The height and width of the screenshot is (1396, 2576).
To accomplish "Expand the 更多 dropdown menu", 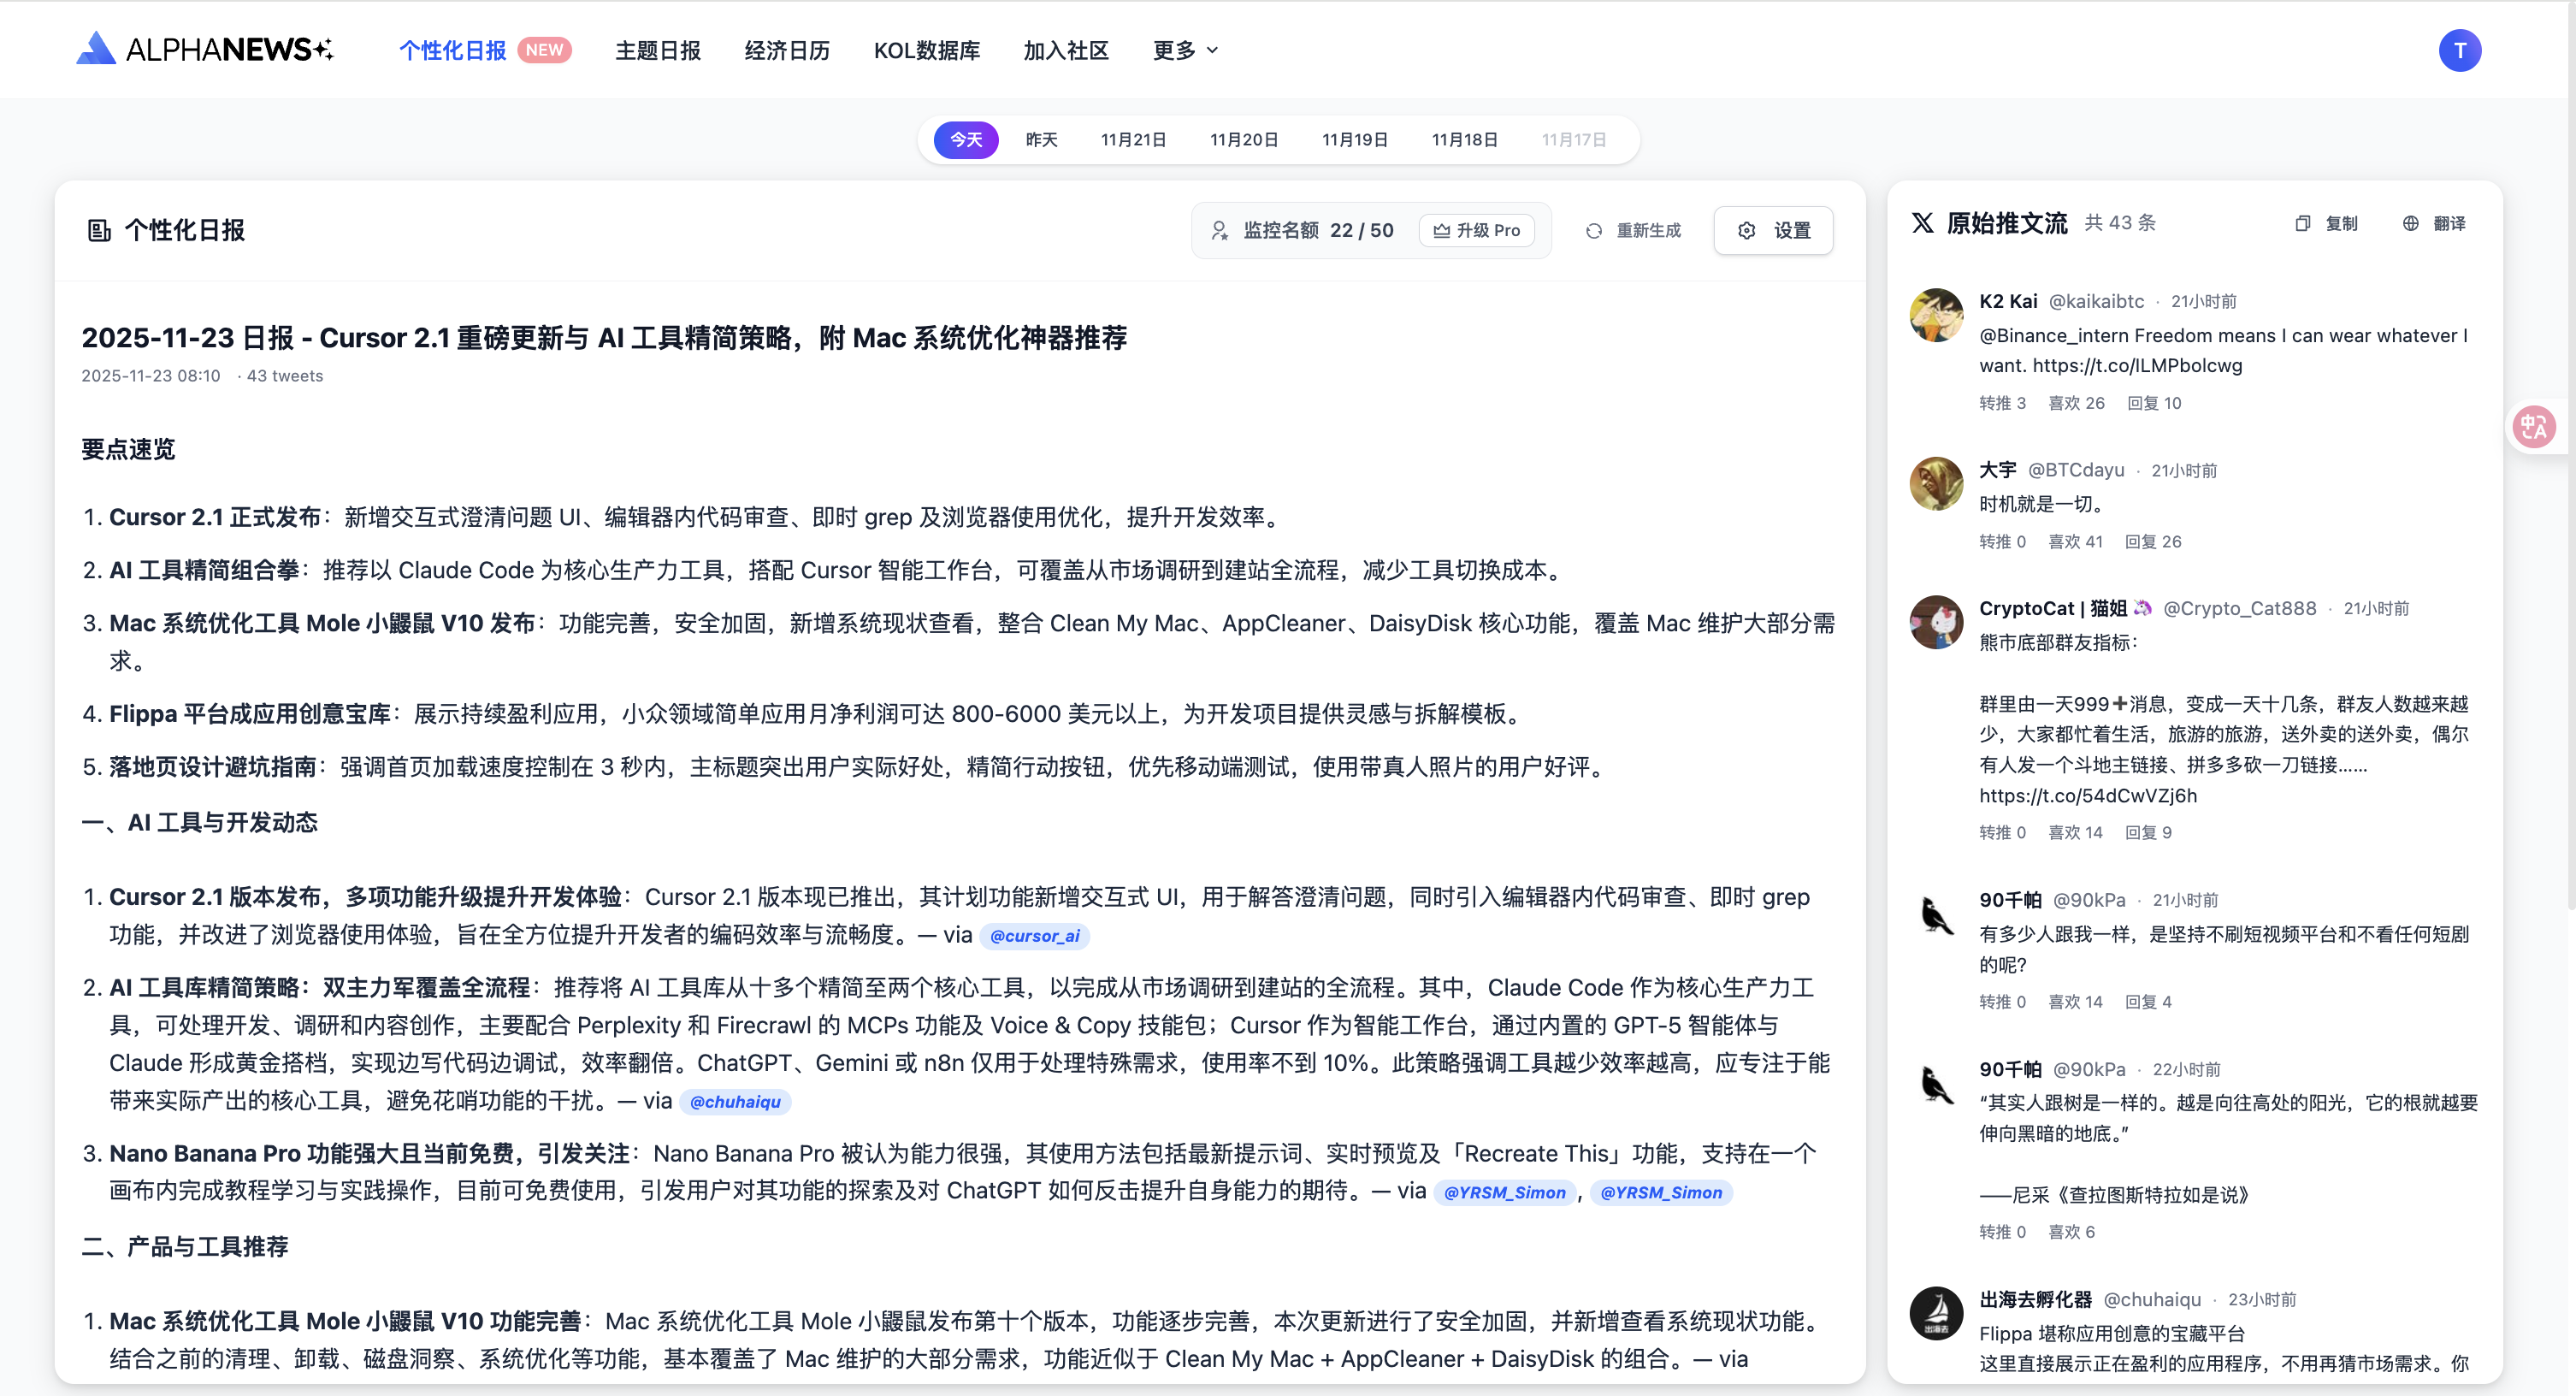I will tap(1184, 50).
